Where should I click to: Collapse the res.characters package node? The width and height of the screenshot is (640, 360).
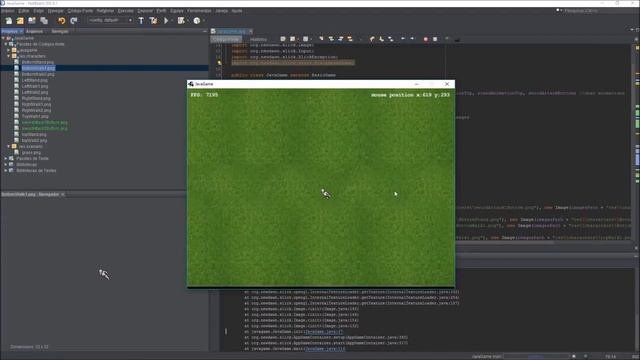tap(8, 56)
